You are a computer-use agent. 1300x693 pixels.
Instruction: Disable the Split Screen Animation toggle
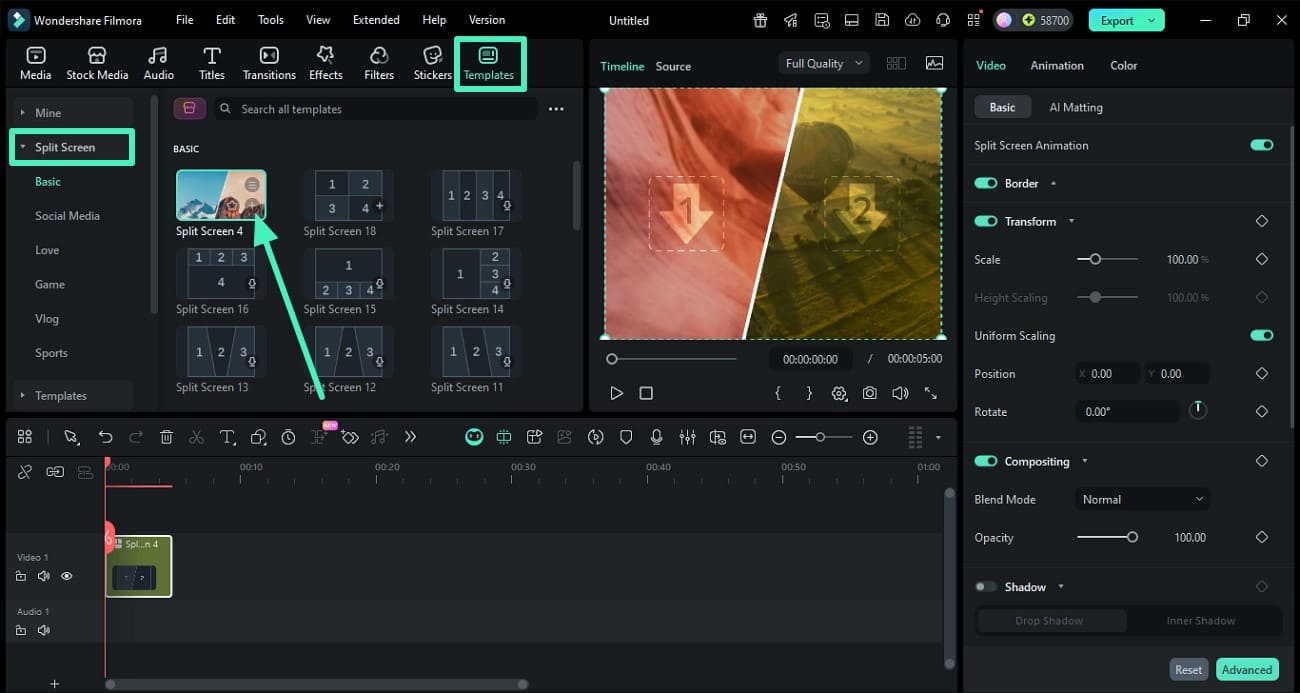(x=1262, y=145)
